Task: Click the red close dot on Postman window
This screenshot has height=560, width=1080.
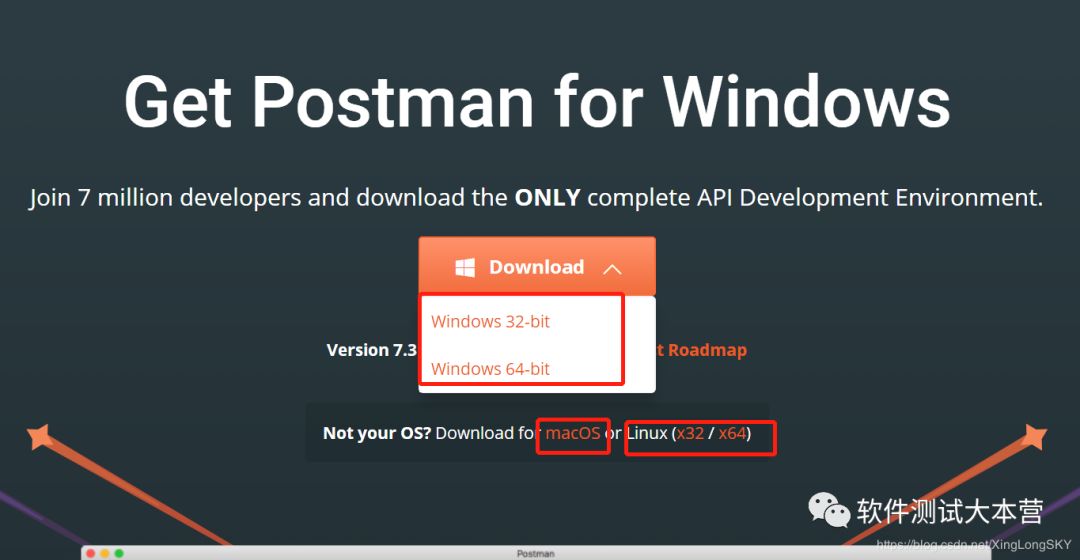Action: pyautogui.click(x=90, y=554)
